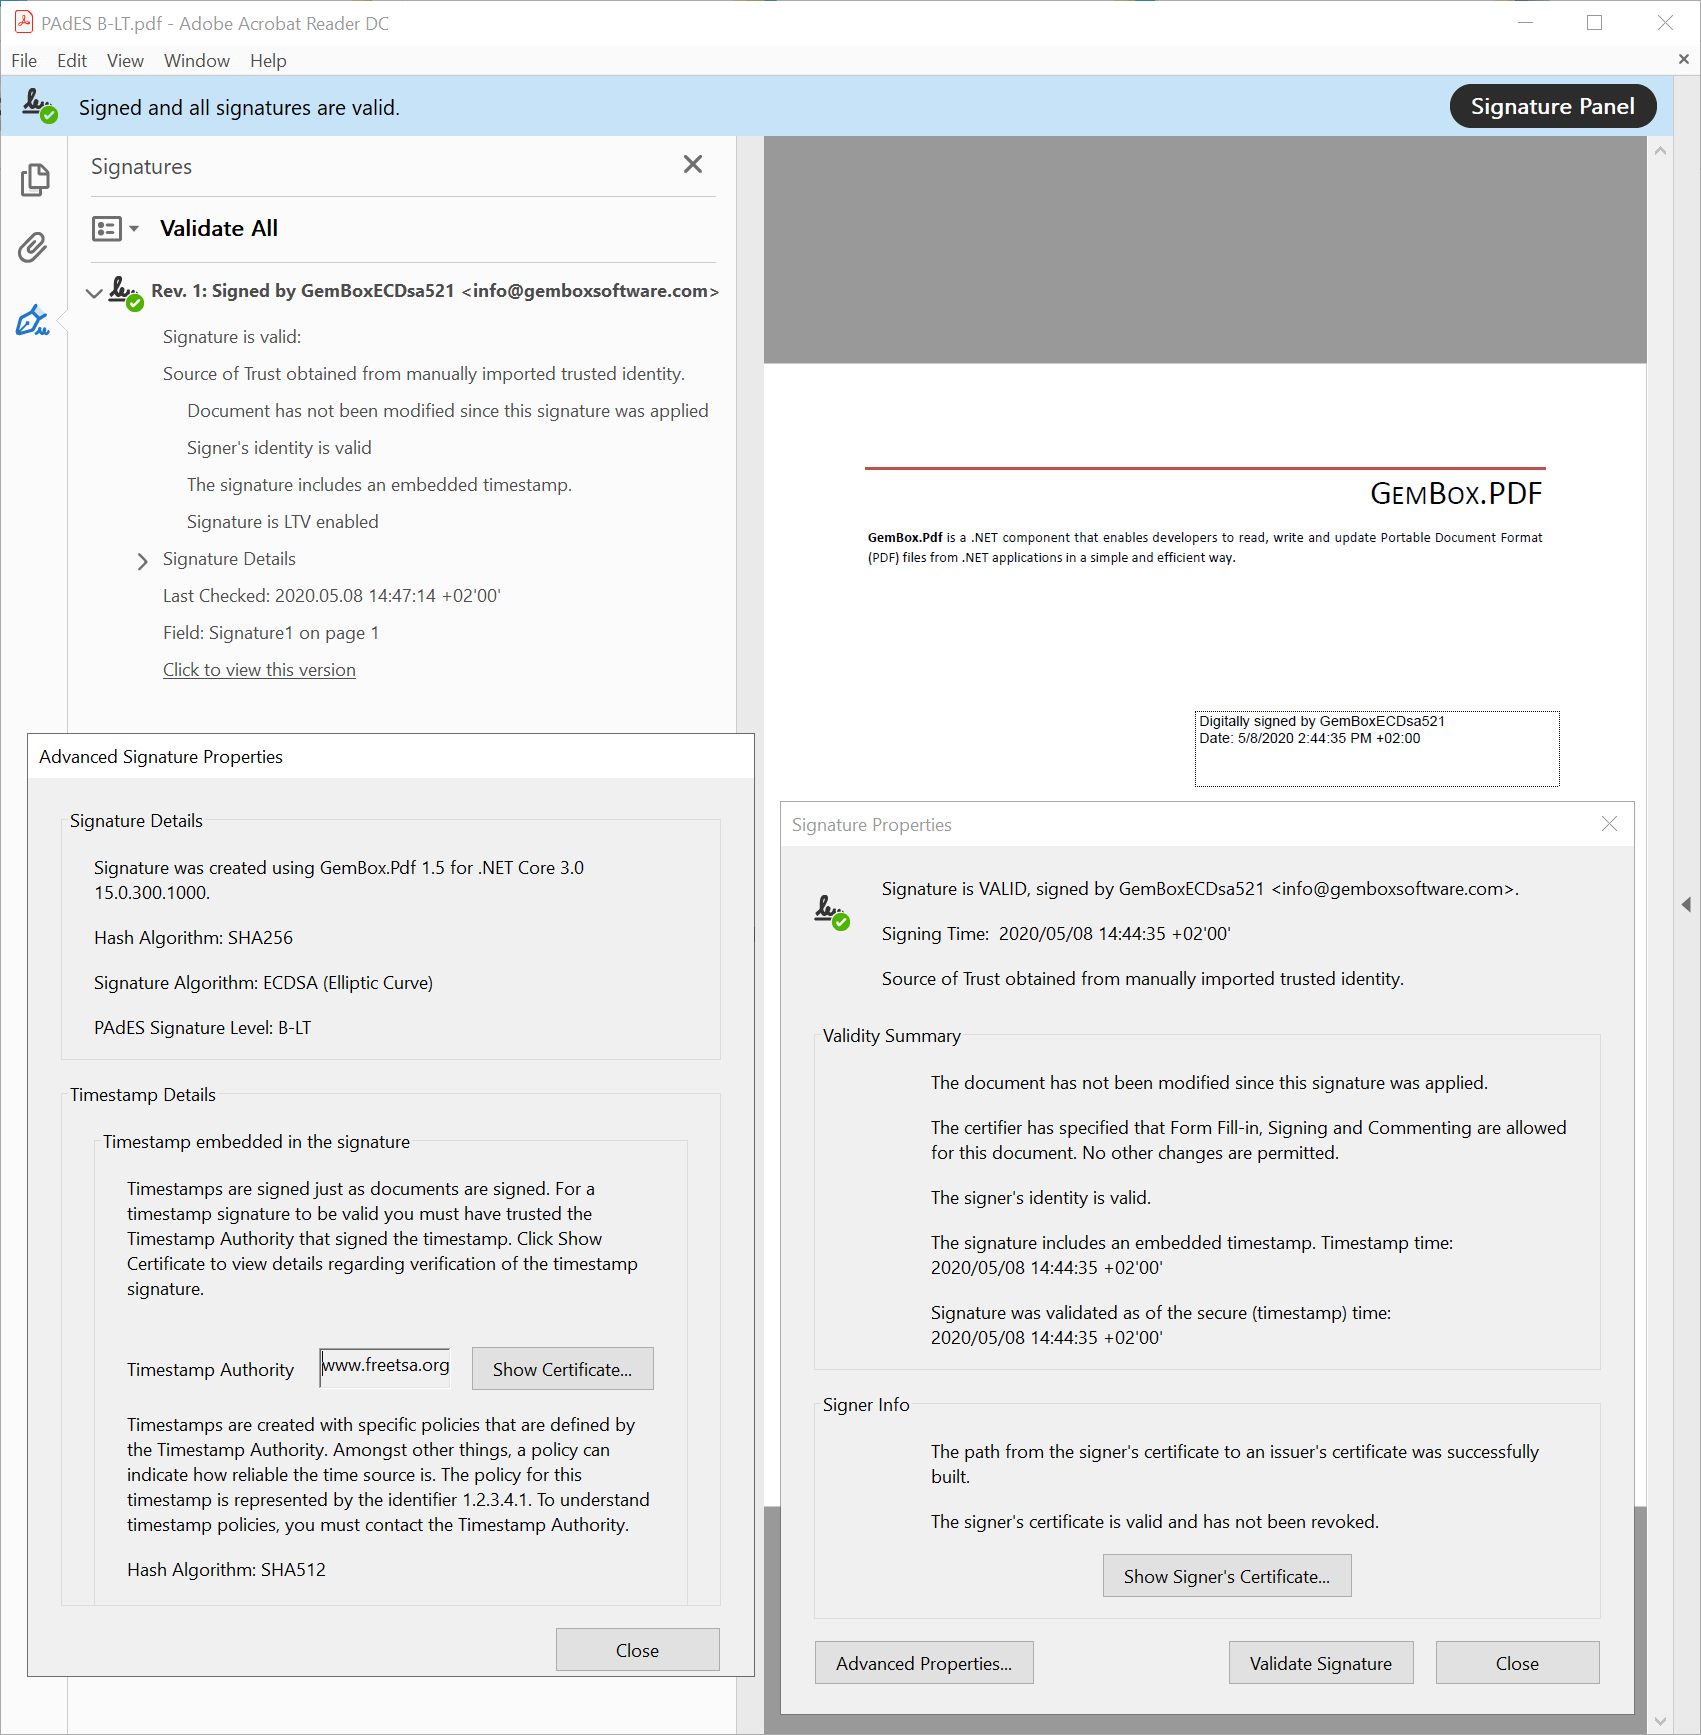Open the File menu
This screenshot has width=1701, height=1735.
coord(24,61)
